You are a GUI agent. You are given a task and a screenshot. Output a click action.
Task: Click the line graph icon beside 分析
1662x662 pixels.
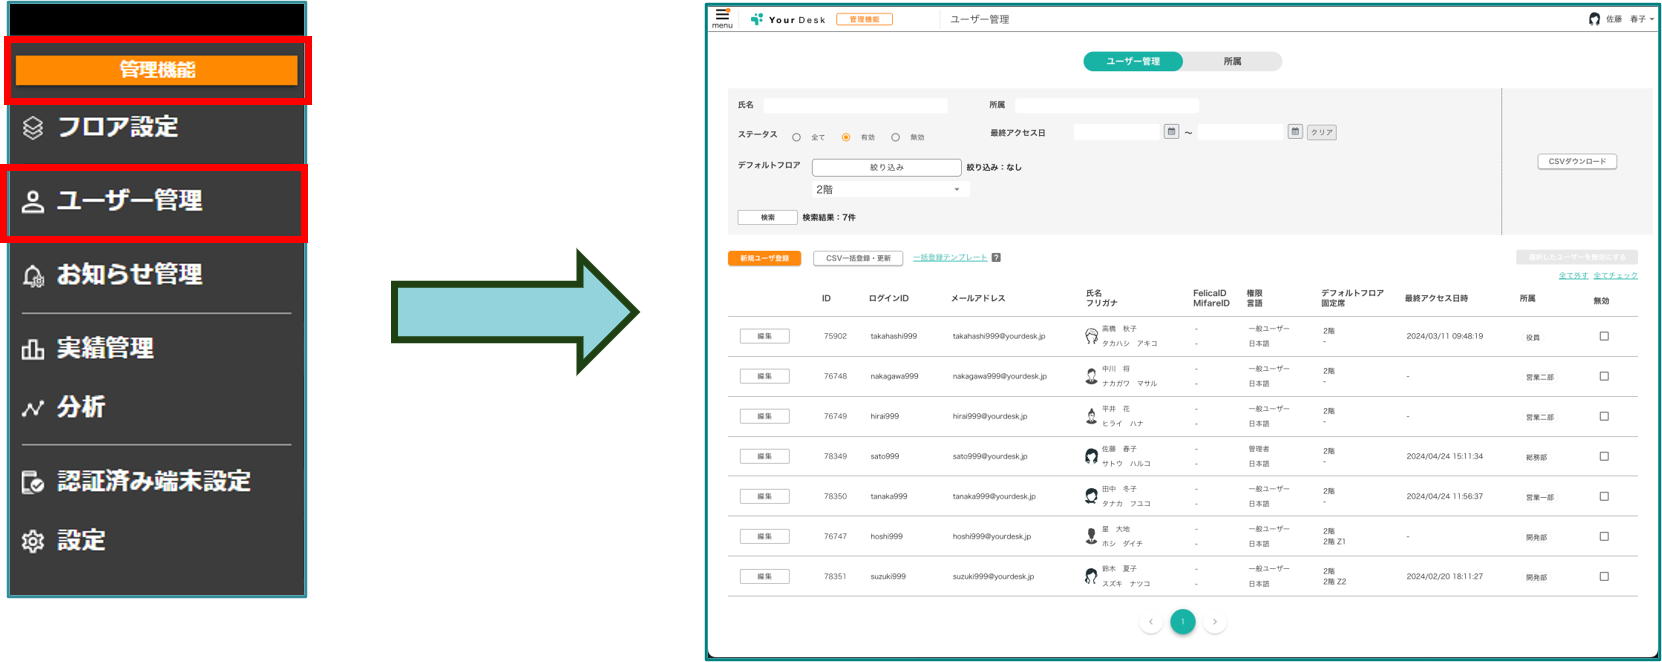(x=33, y=408)
